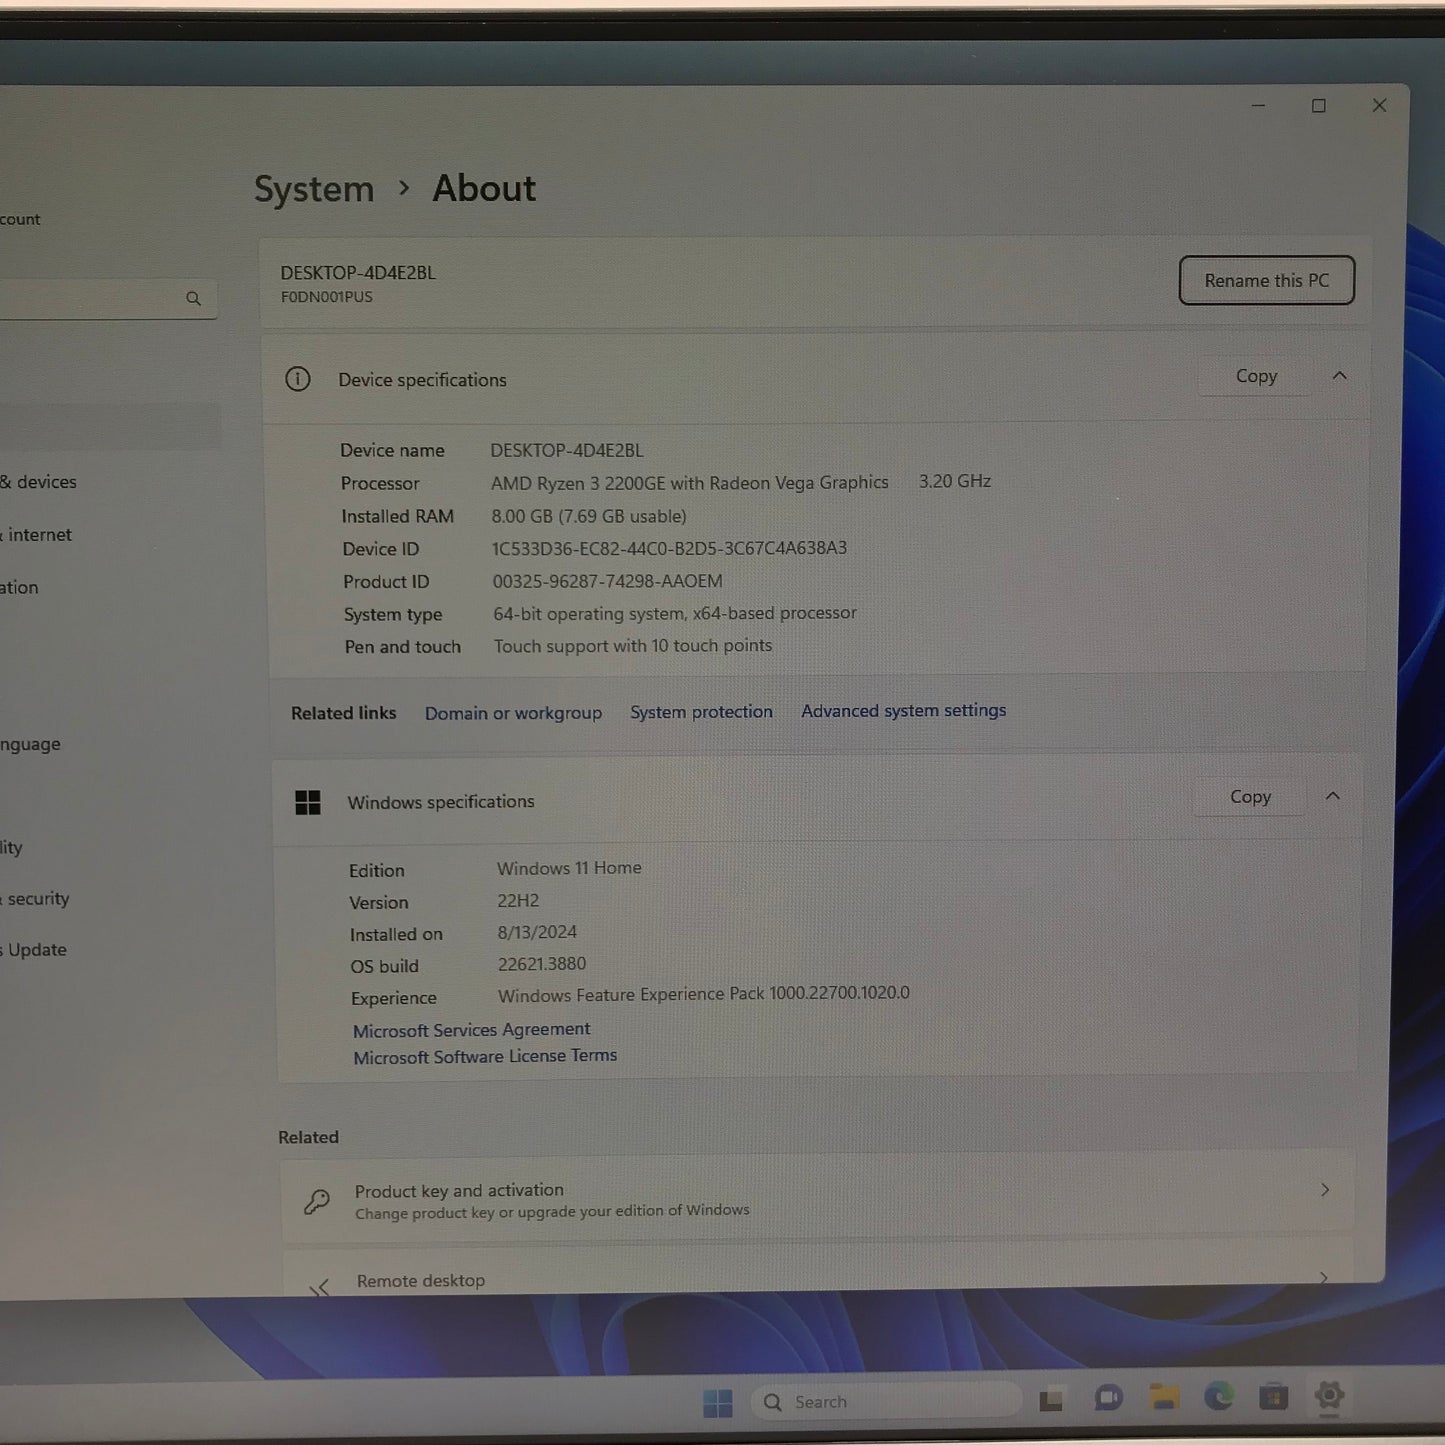Image resolution: width=1445 pixels, height=1445 pixels.
Task: Collapse the Device specifications section
Action: (1339, 376)
